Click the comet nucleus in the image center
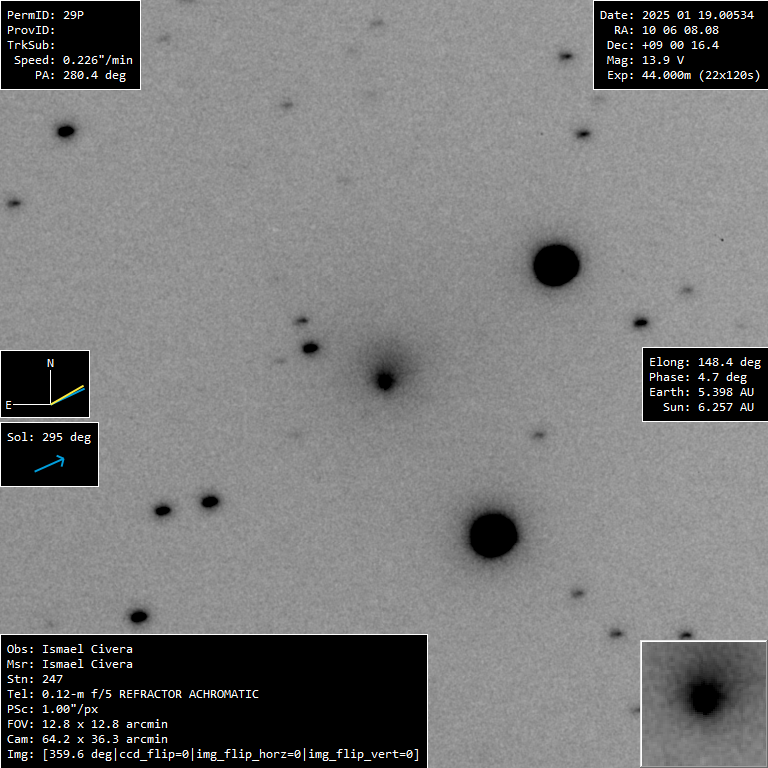768x768 pixels. pyautogui.click(x=385, y=381)
